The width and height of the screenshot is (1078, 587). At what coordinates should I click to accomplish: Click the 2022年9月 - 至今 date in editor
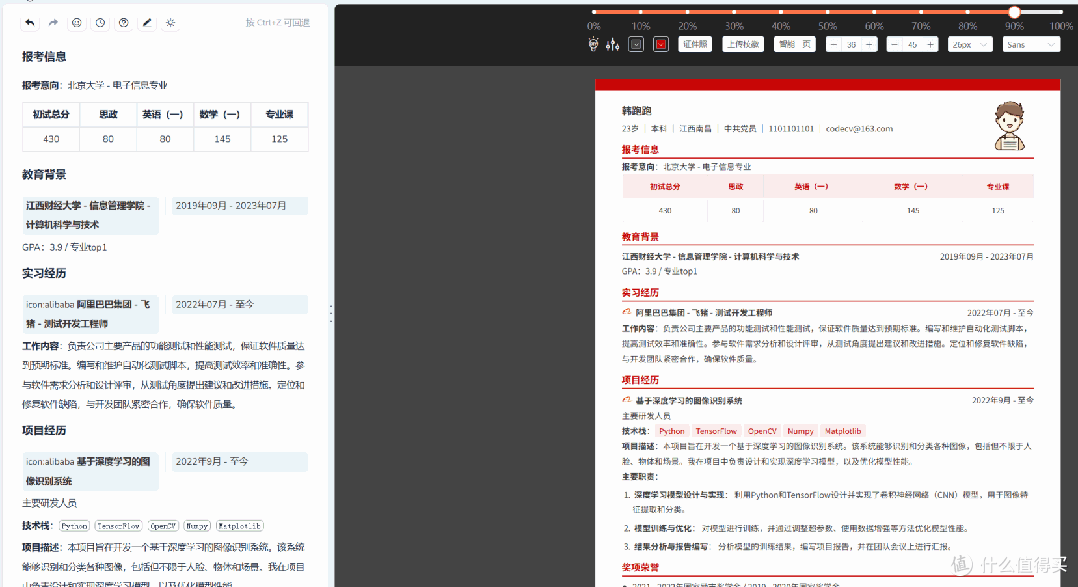pos(239,461)
